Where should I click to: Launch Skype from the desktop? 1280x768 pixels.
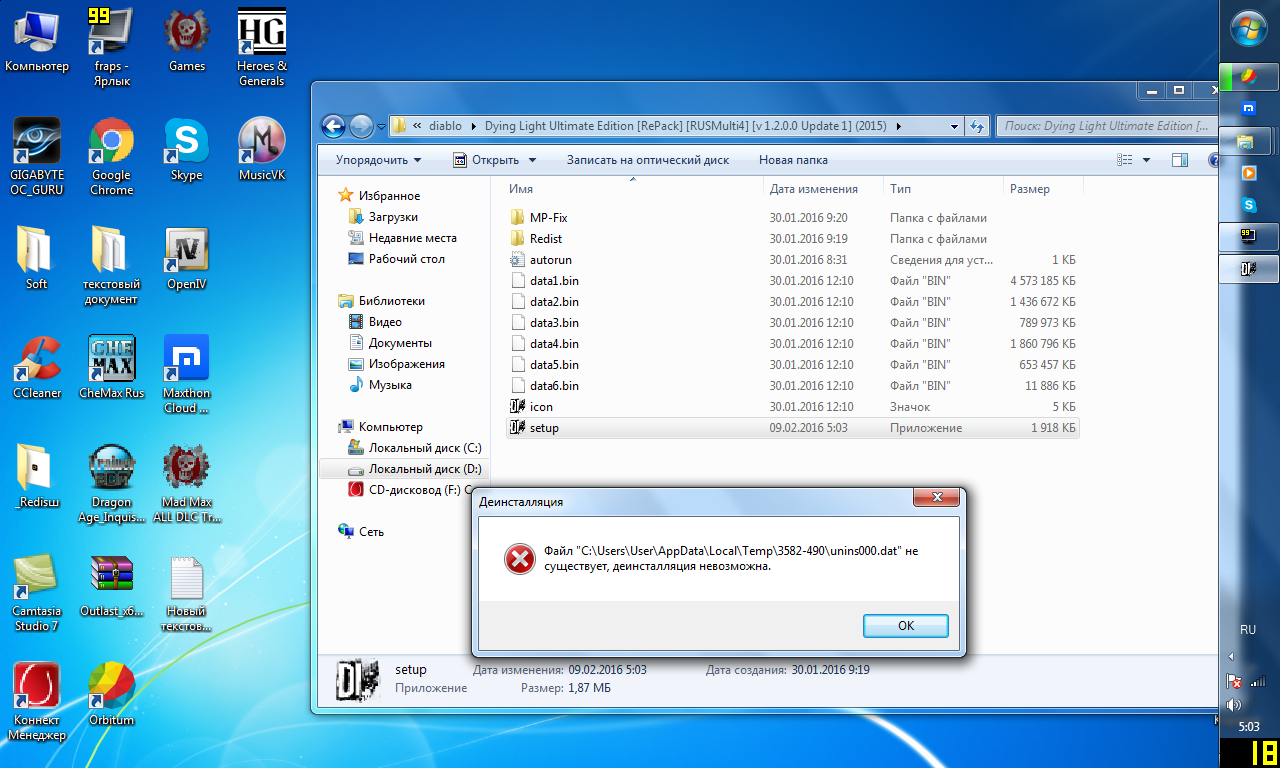tap(186, 143)
